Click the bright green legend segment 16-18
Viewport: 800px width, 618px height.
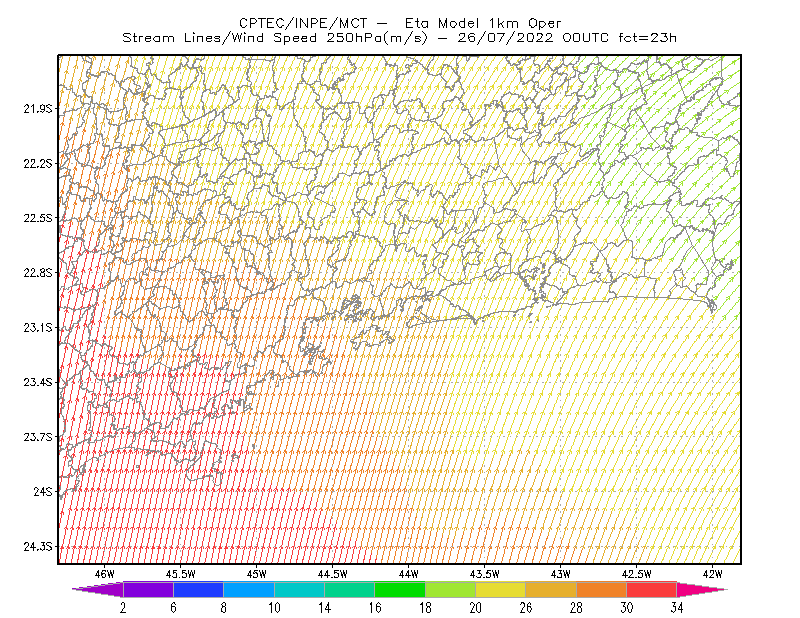[x=400, y=589]
